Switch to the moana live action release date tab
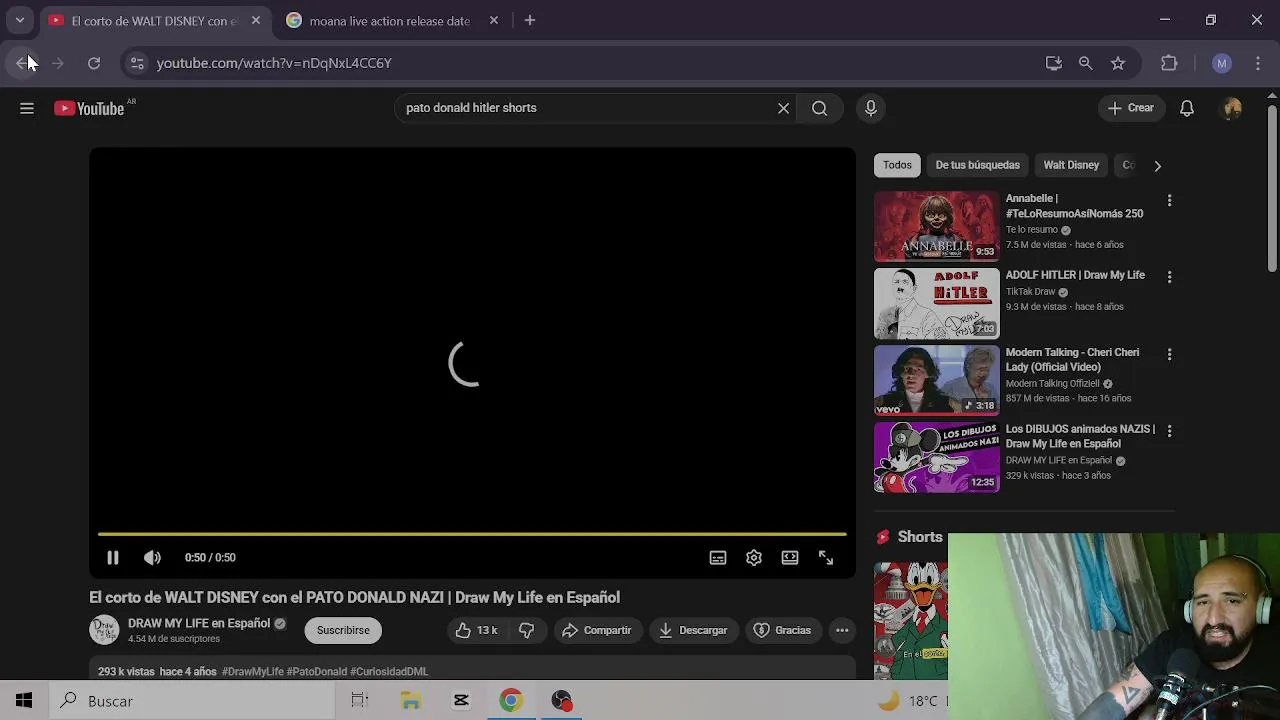Screen dimensions: 1280x720 pyautogui.click(x=389, y=20)
